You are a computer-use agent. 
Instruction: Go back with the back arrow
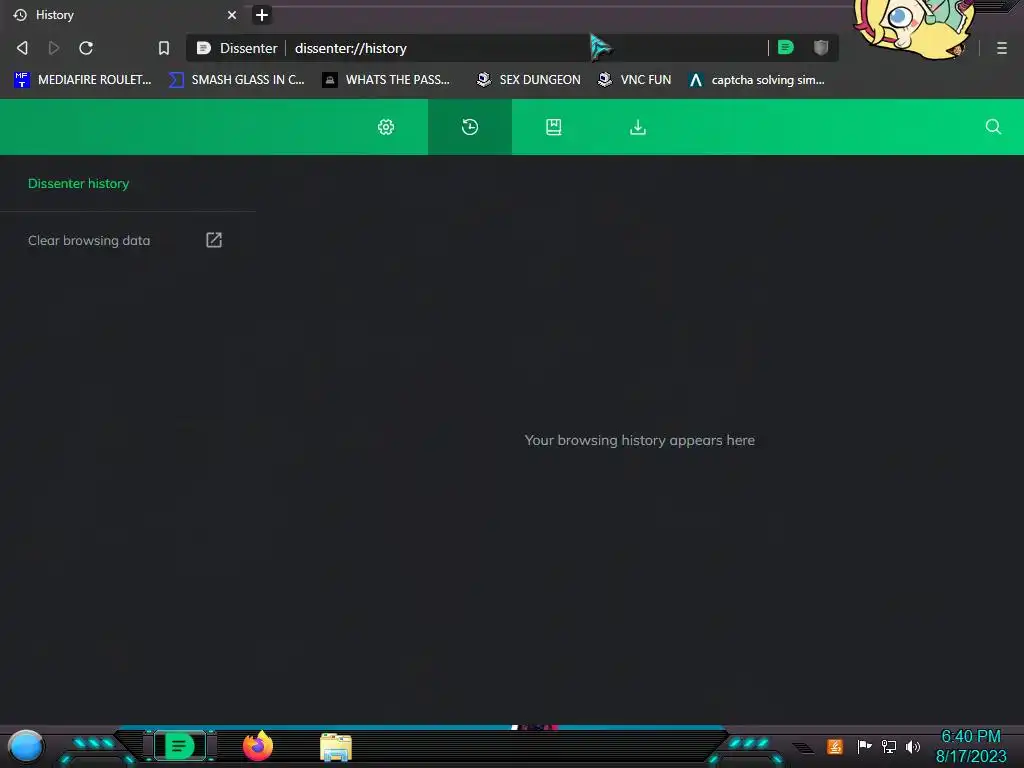click(x=22, y=48)
